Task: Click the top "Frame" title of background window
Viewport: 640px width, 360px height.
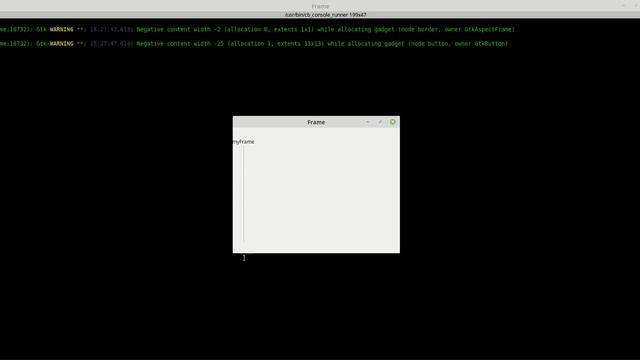Action: (320, 6)
